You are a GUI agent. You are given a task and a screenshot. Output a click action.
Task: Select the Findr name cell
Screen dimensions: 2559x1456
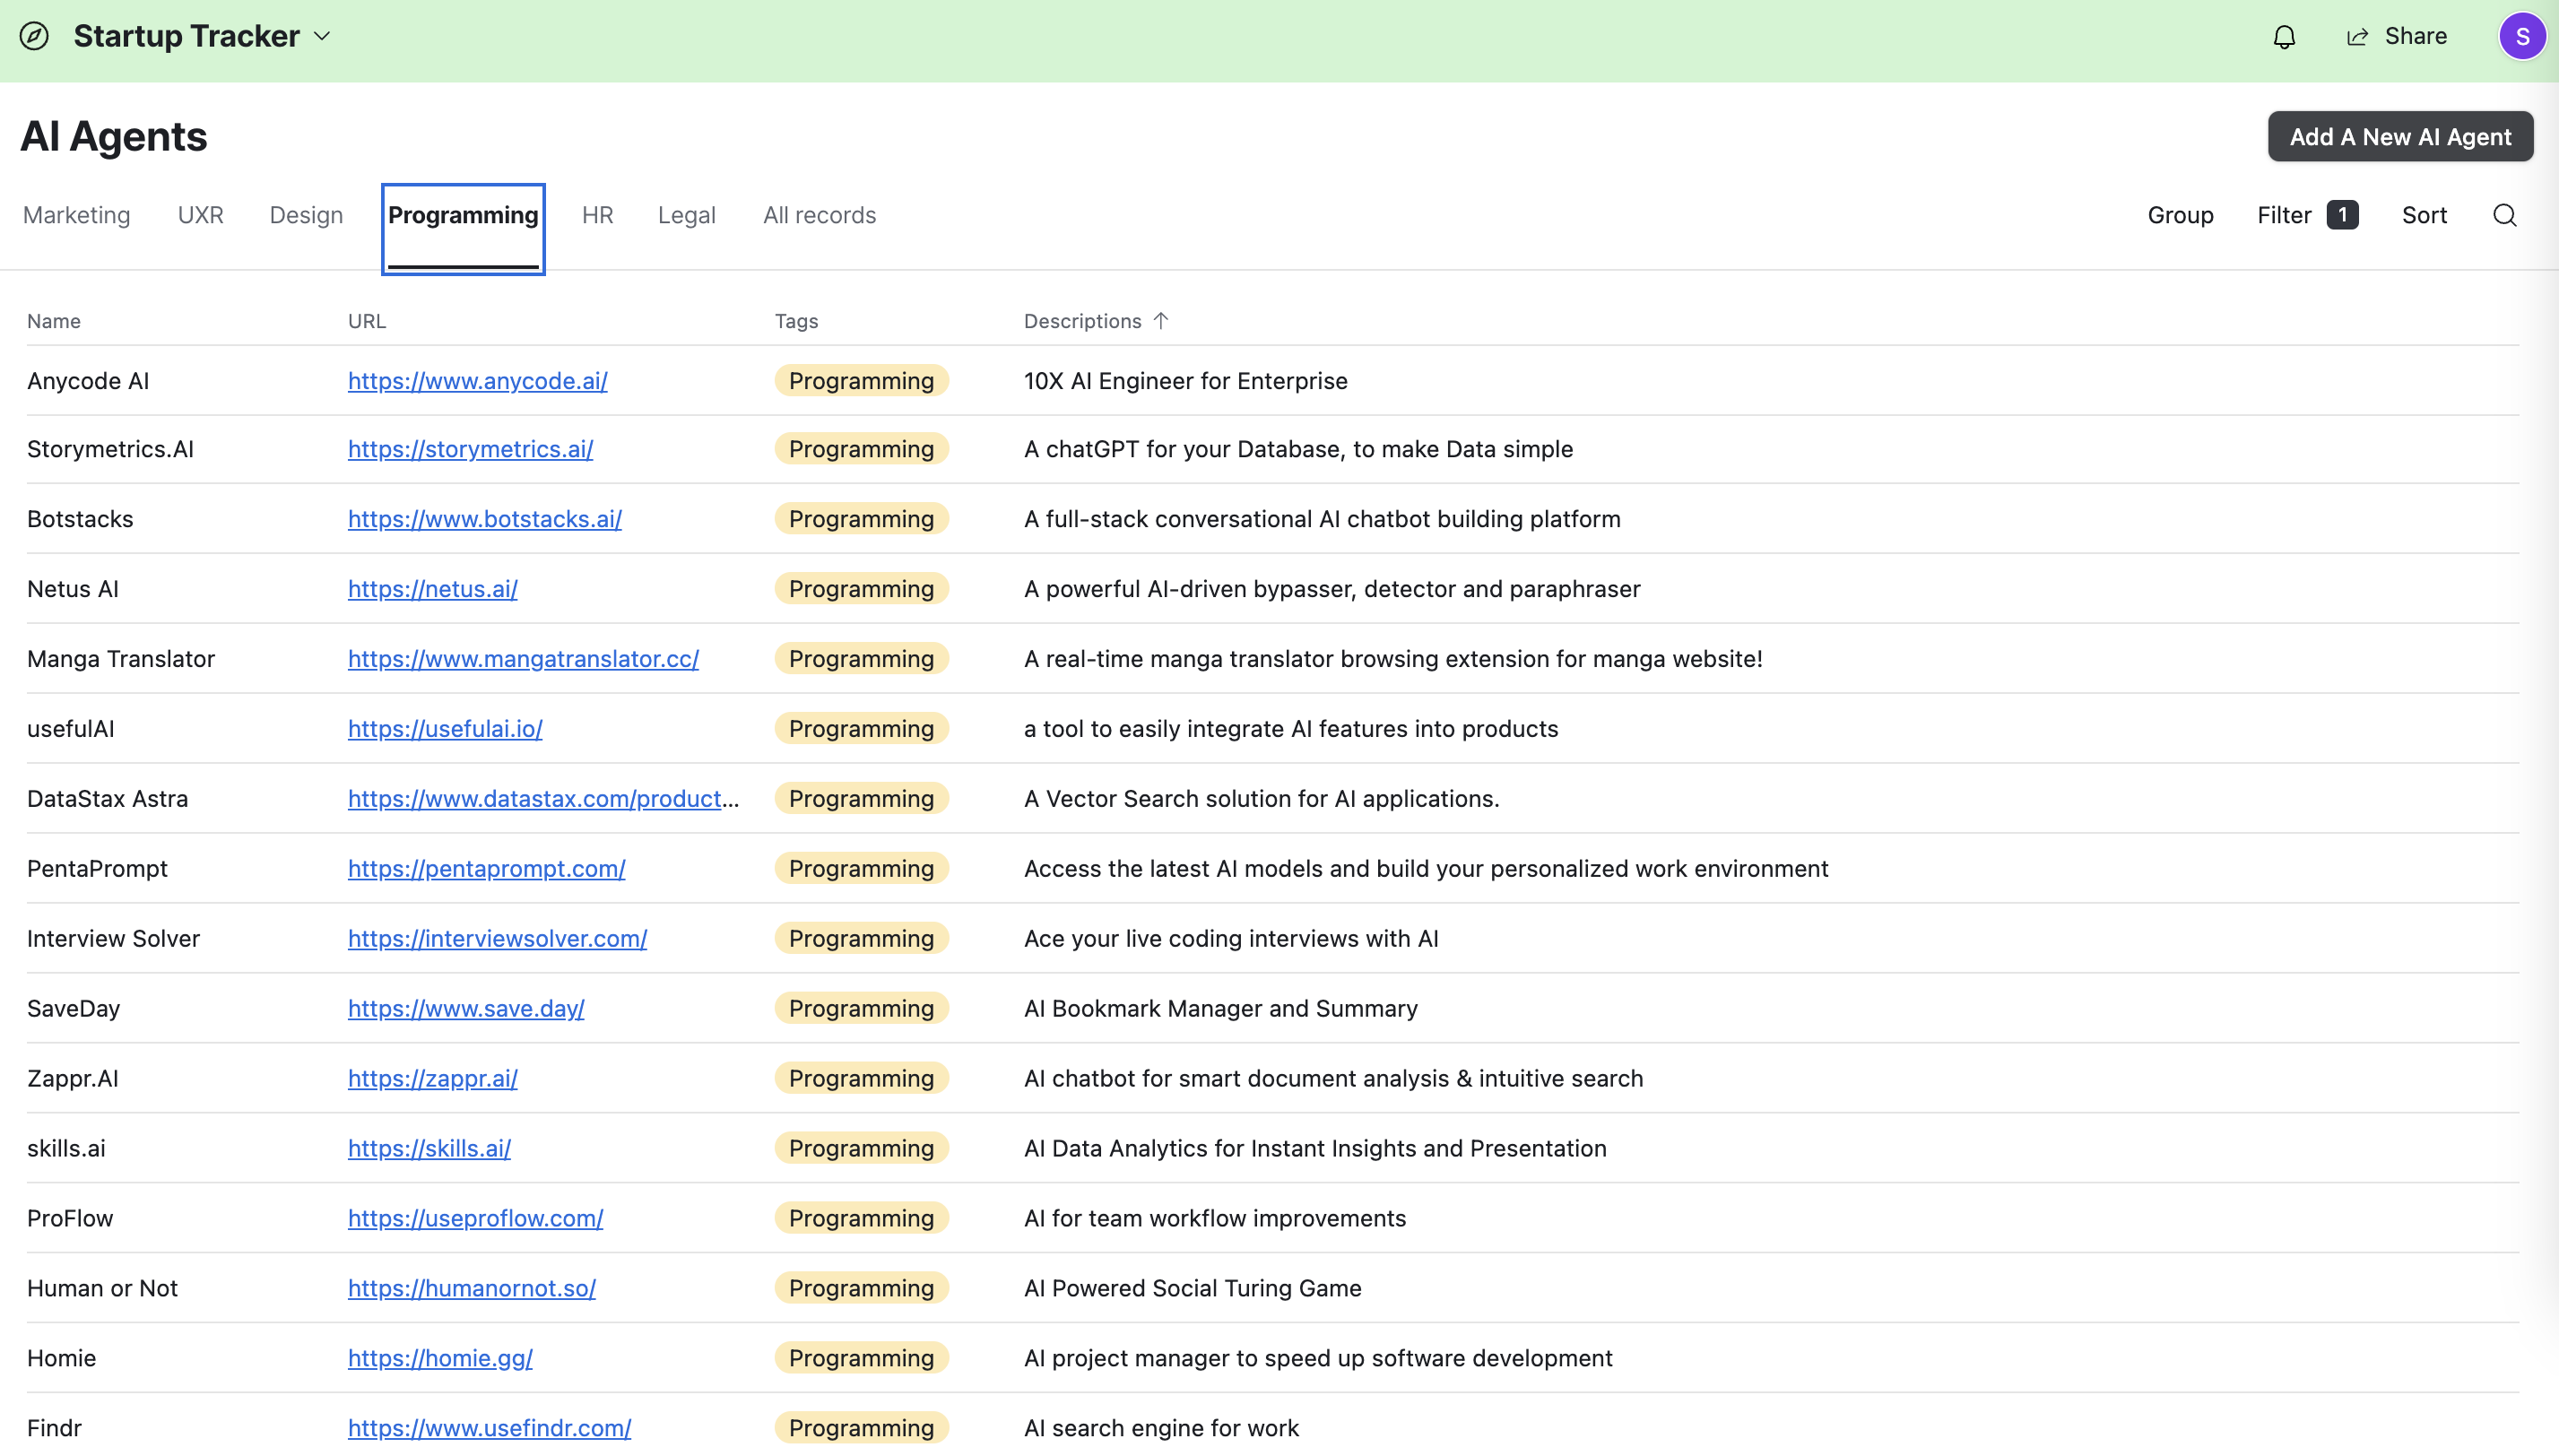(54, 1429)
